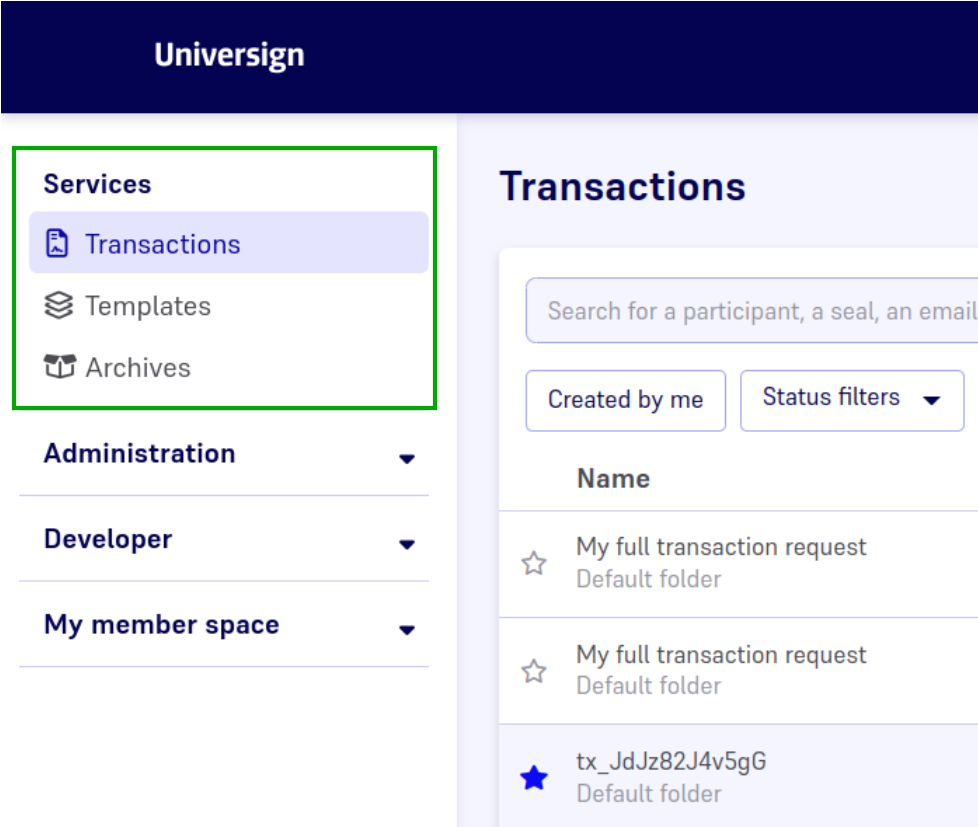The image size is (978, 827).
Task: Select Transactions in the Services menu
Action: click(162, 244)
